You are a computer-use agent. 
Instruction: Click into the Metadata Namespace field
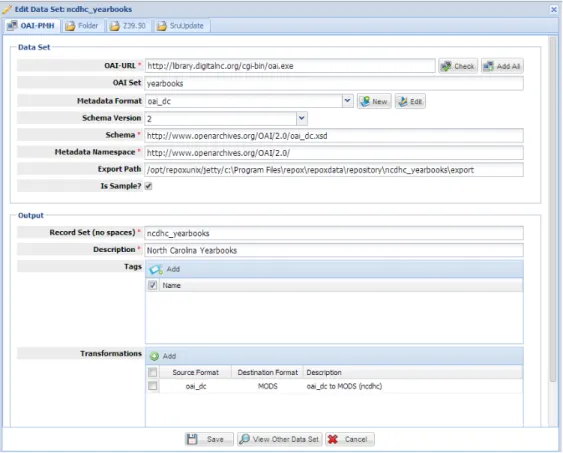pyautogui.click(x=334, y=153)
